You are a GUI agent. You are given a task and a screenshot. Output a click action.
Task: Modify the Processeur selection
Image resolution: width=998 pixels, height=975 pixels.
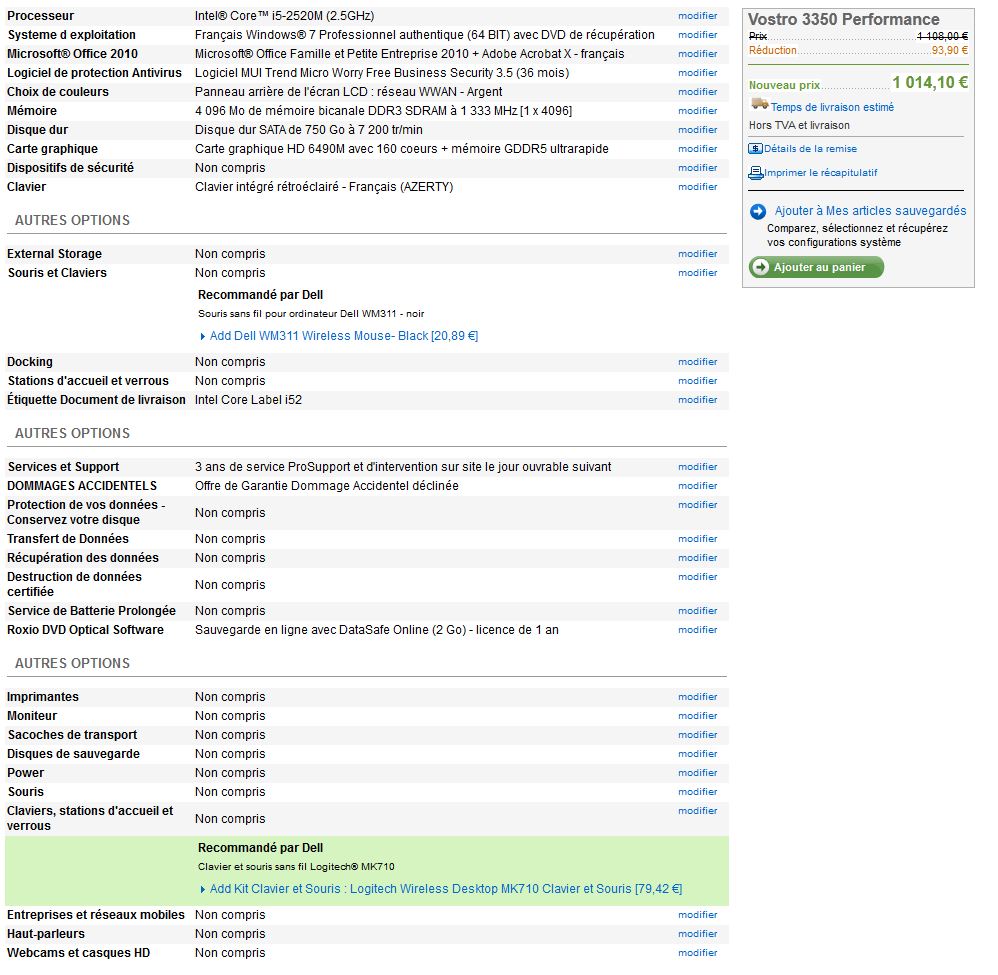(697, 16)
